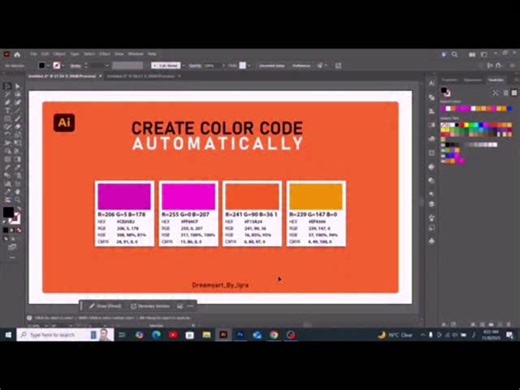Image resolution: width=520 pixels, height=390 pixels.
Task: Open the graphic Style dropdown
Action: [x=249, y=66]
